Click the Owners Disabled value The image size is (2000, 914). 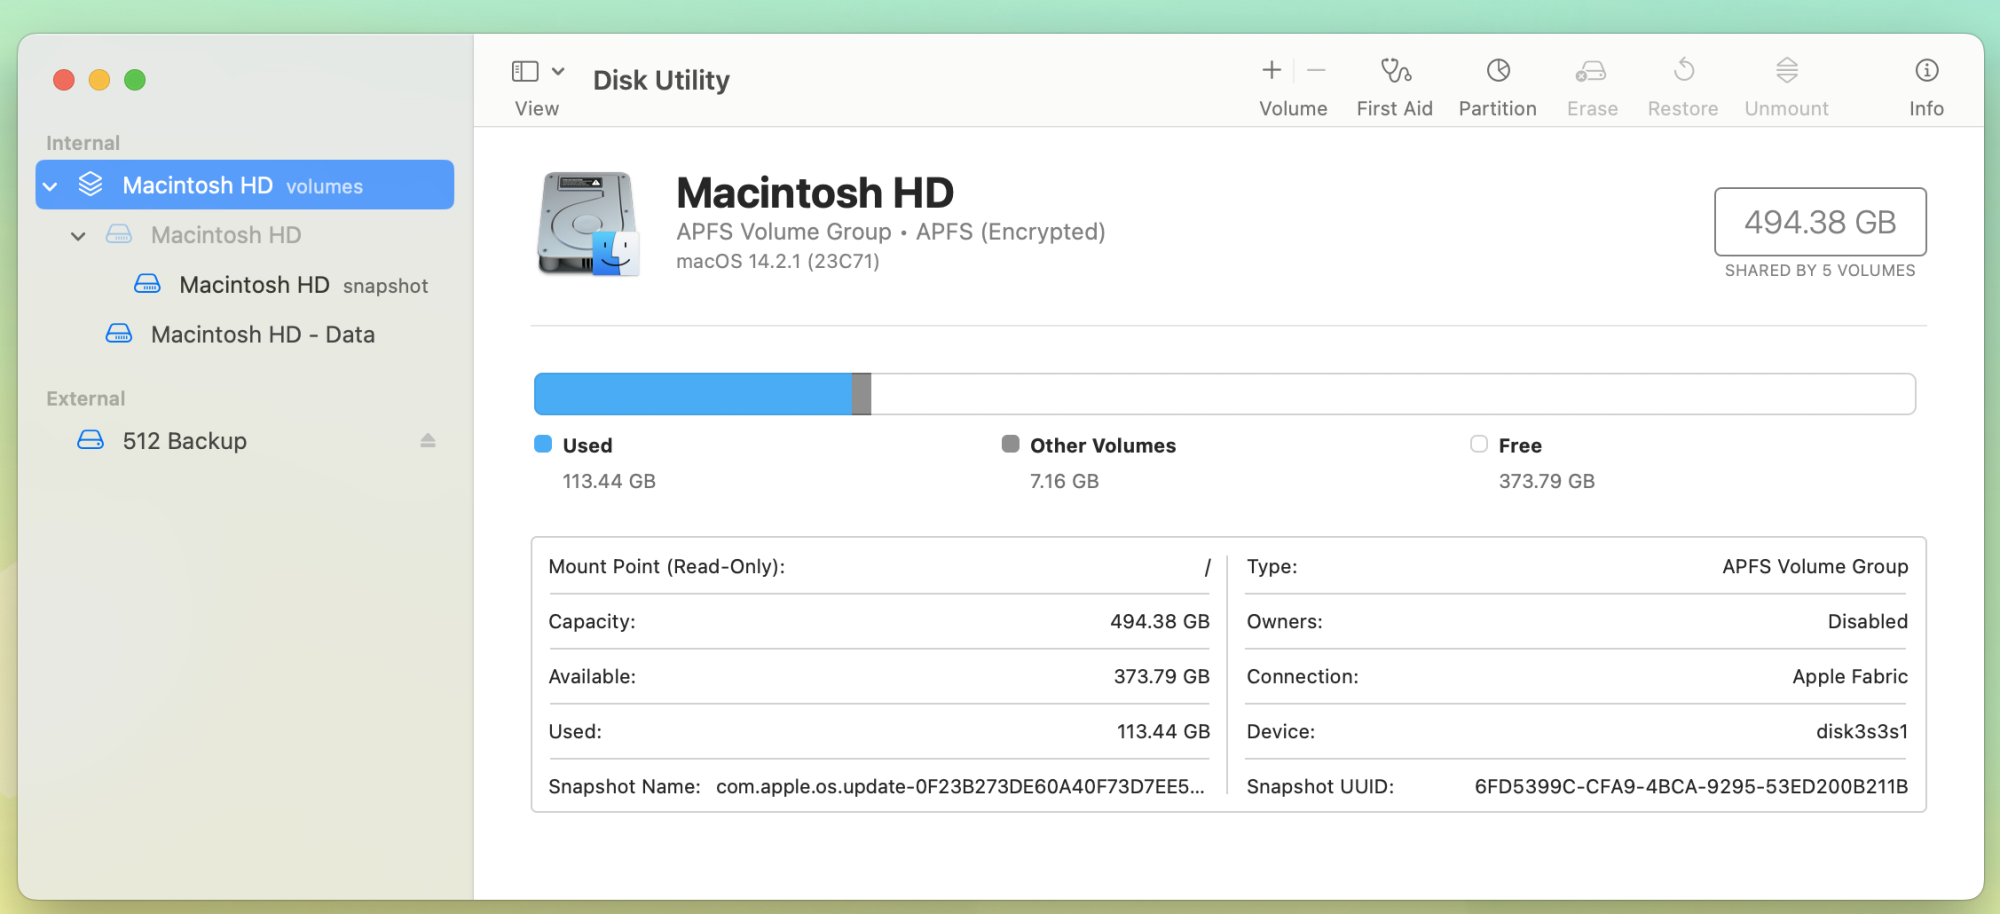click(x=1868, y=622)
